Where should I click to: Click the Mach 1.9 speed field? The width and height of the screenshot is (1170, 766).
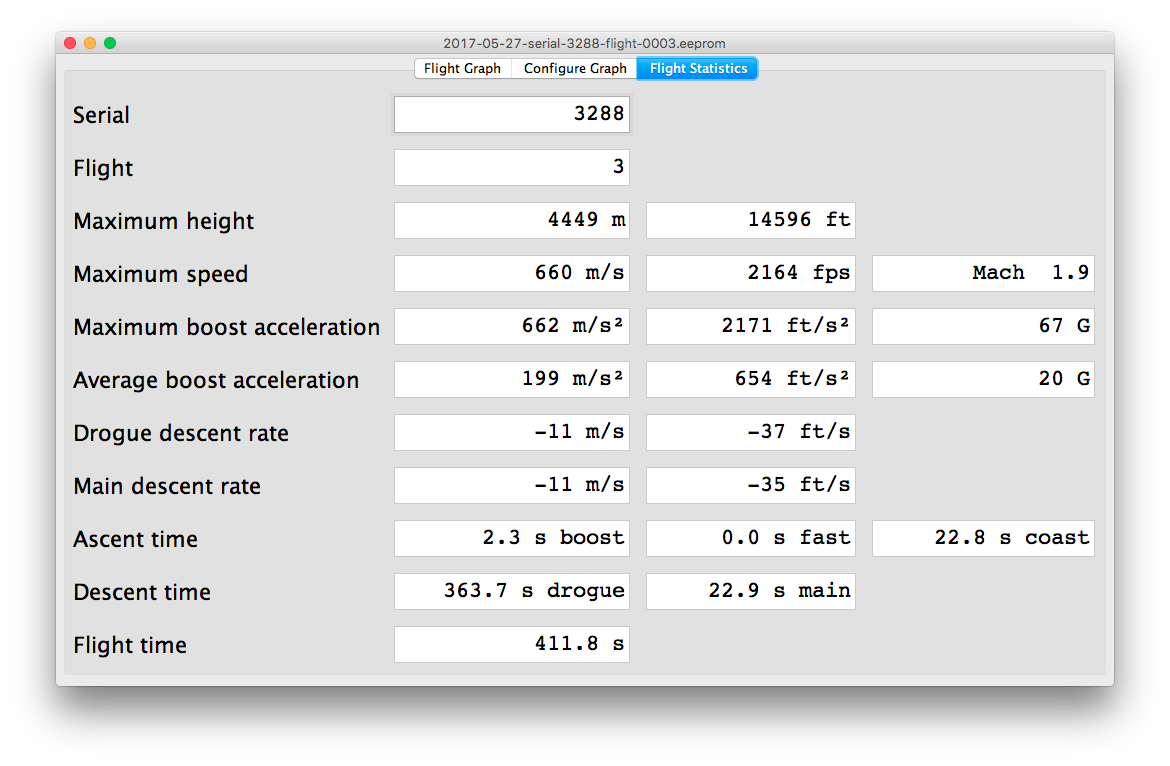coord(983,273)
